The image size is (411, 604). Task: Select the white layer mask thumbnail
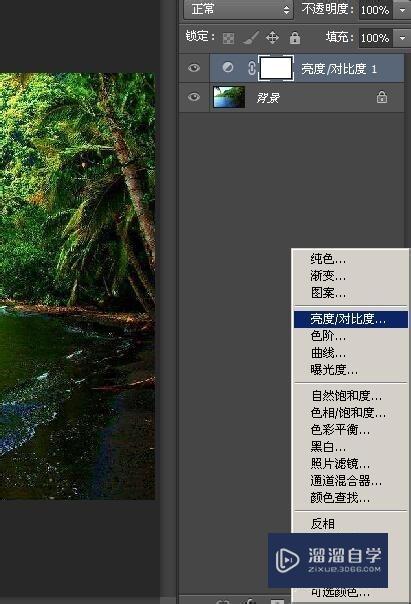pyautogui.click(x=276, y=68)
